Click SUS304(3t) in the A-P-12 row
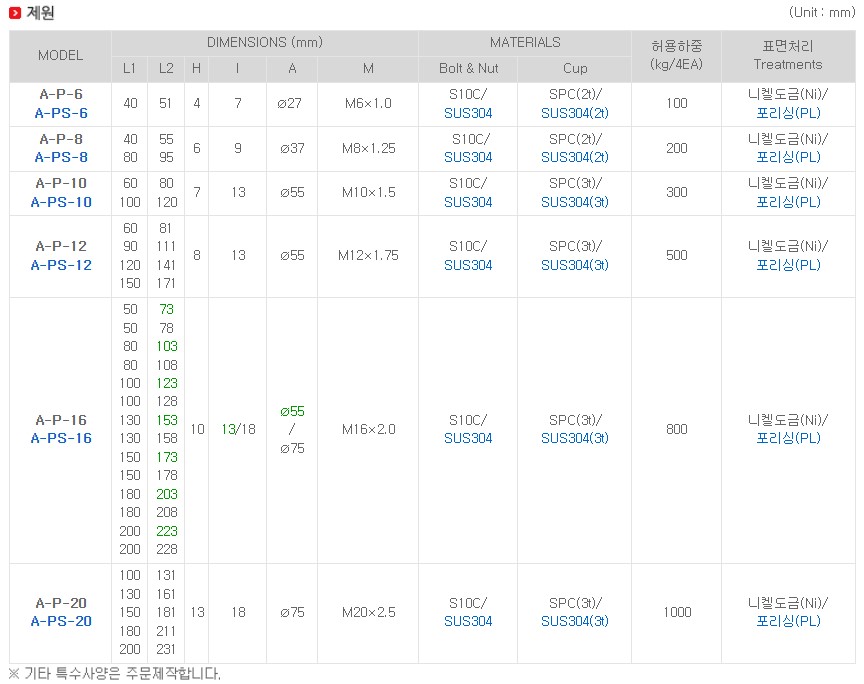 click(x=575, y=265)
